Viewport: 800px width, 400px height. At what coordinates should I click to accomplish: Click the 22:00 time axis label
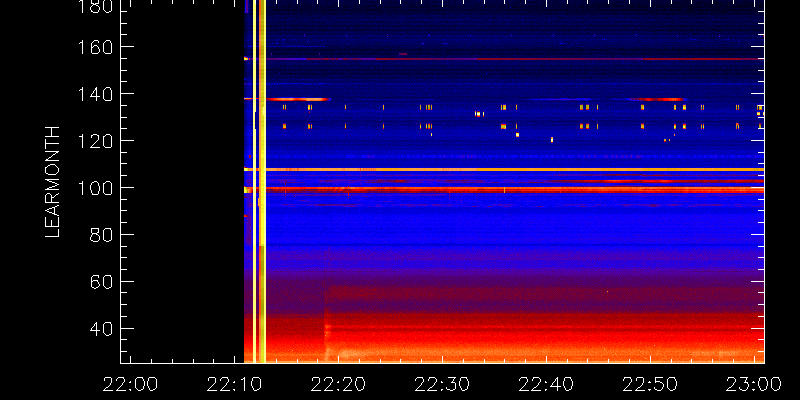pos(131,384)
